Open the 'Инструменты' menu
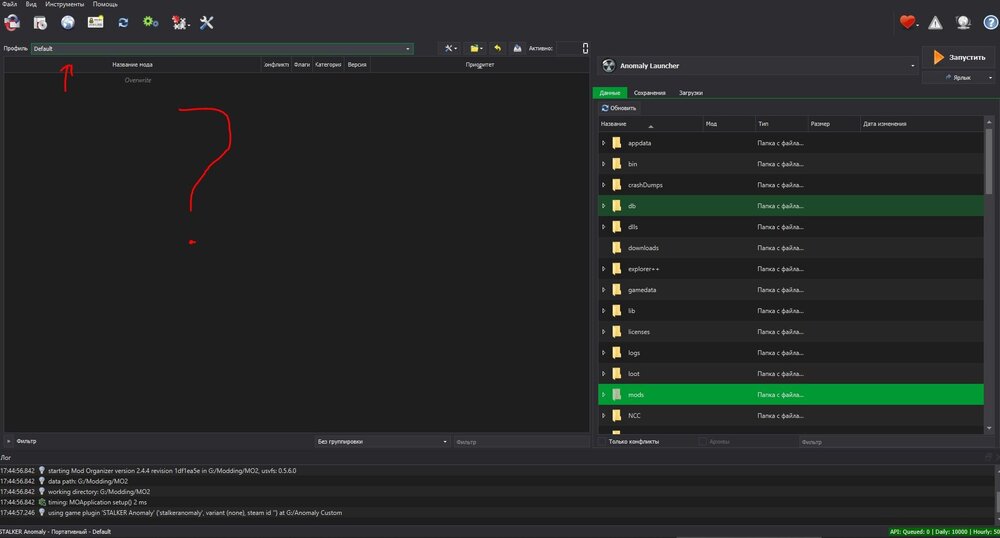Screen dimensions: 1000x538 point(65,4)
